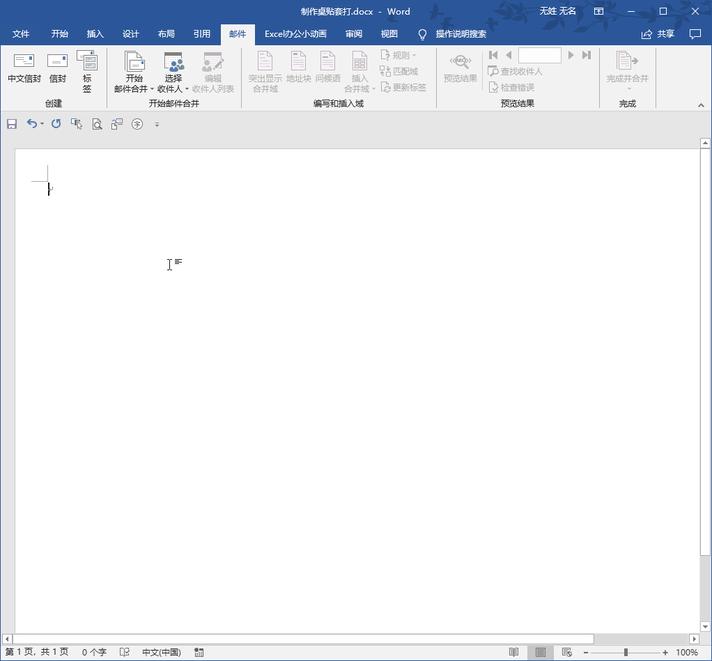The image size is (712, 661).
Task: Click the zoom slider handle
Action: tap(626, 652)
